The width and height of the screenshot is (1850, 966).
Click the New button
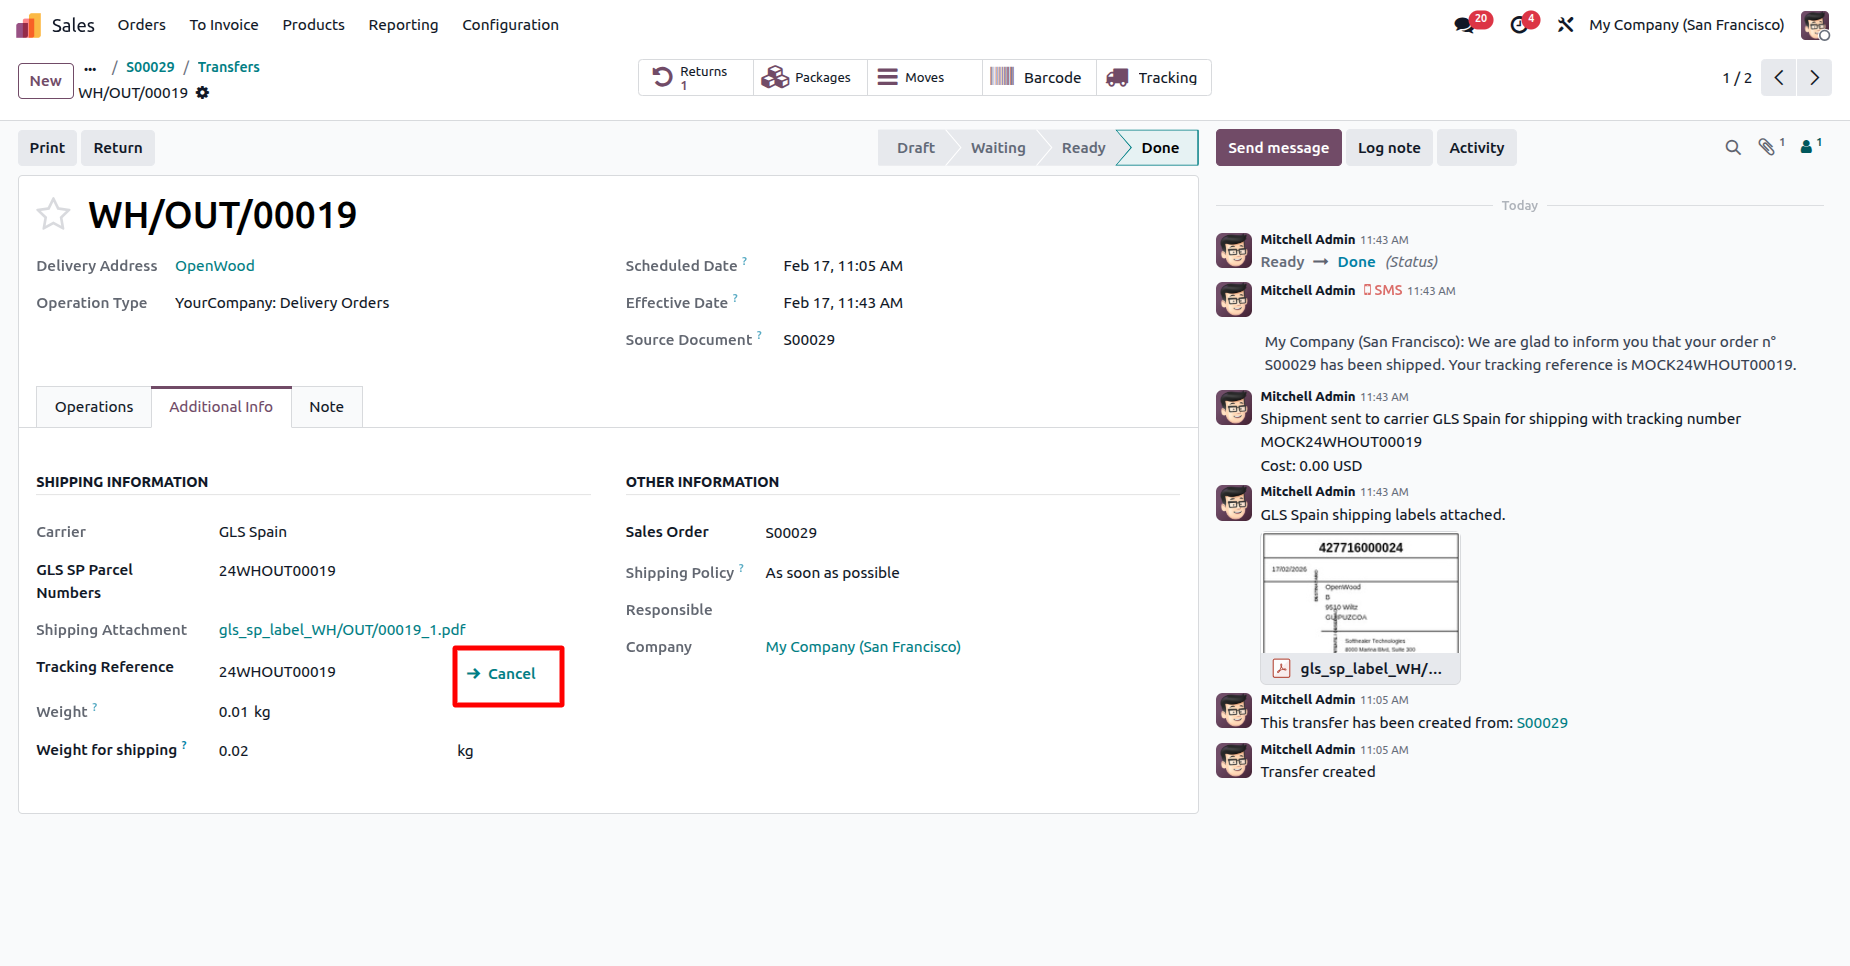point(46,81)
